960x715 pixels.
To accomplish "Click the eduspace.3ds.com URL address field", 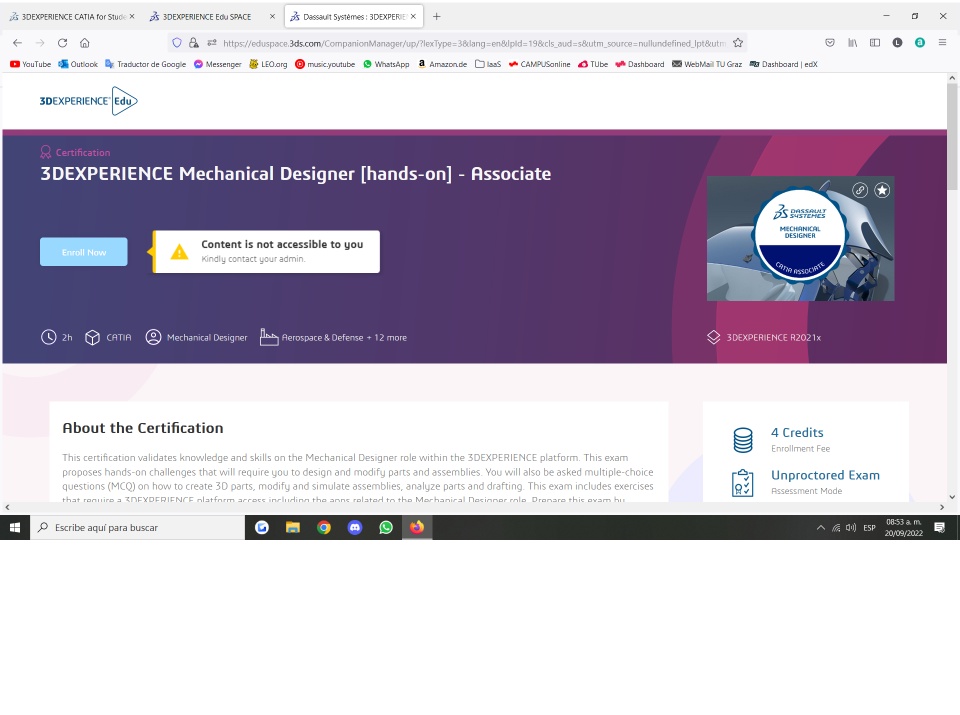I will click(x=474, y=43).
